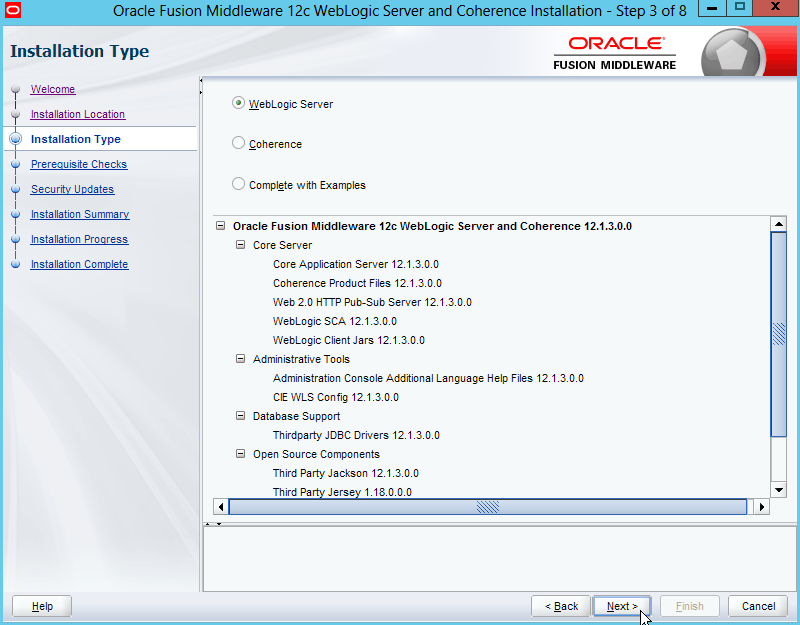The width and height of the screenshot is (800, 625).
Task: Click the scroll down arrow in the component tree
Action: (779, 489)
